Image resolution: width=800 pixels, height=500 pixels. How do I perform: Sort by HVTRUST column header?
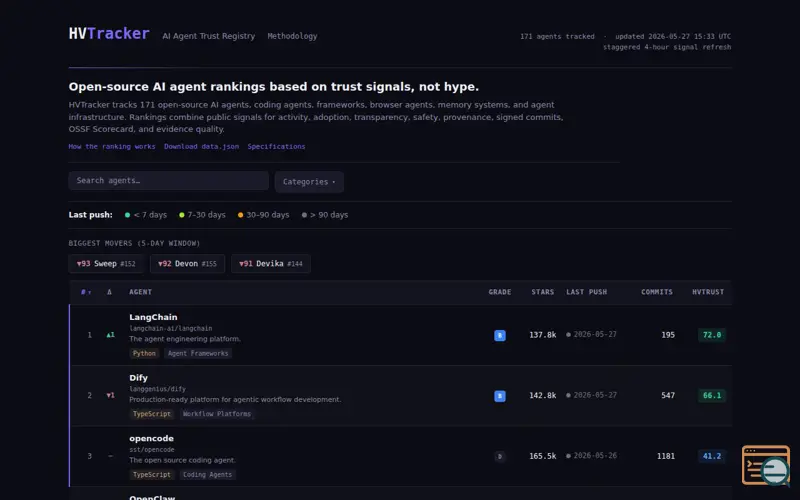(x=708, y=292)
